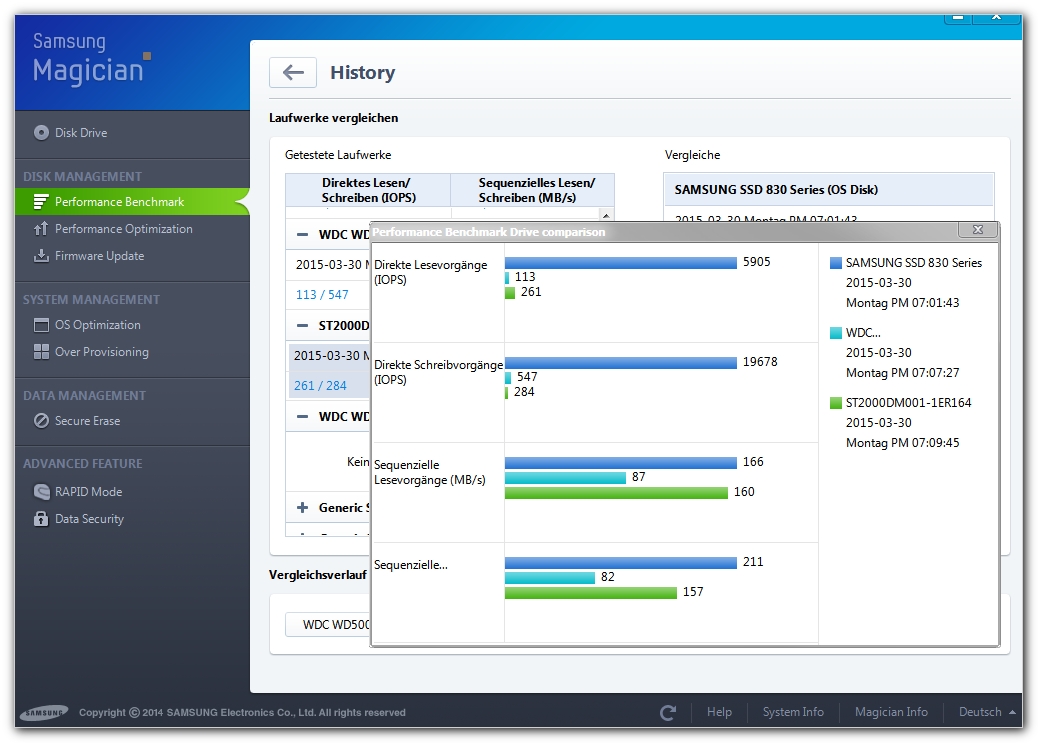Viewport: 1038px width, 743px height.
Task: Open OS Optimization in the sidebar
Action: 97,324
